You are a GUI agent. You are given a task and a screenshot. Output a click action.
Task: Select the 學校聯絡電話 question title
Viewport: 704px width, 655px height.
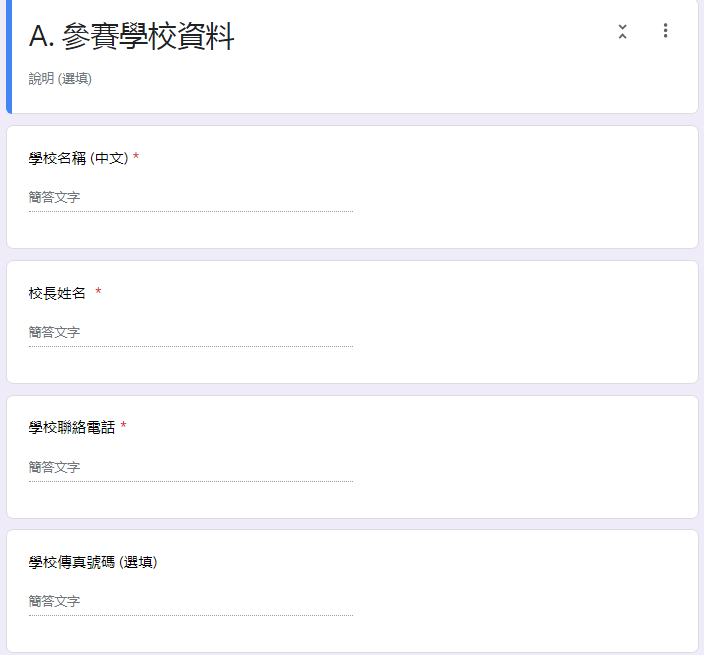[72, 427]
